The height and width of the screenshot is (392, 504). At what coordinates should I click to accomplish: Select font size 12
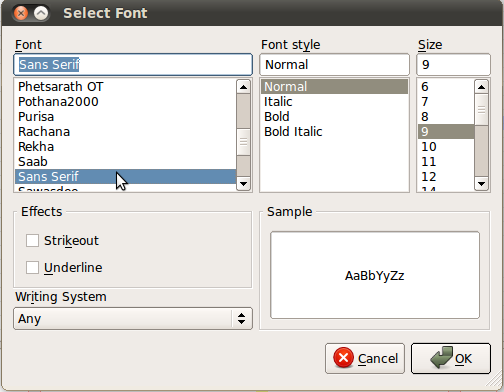(429, 177)
